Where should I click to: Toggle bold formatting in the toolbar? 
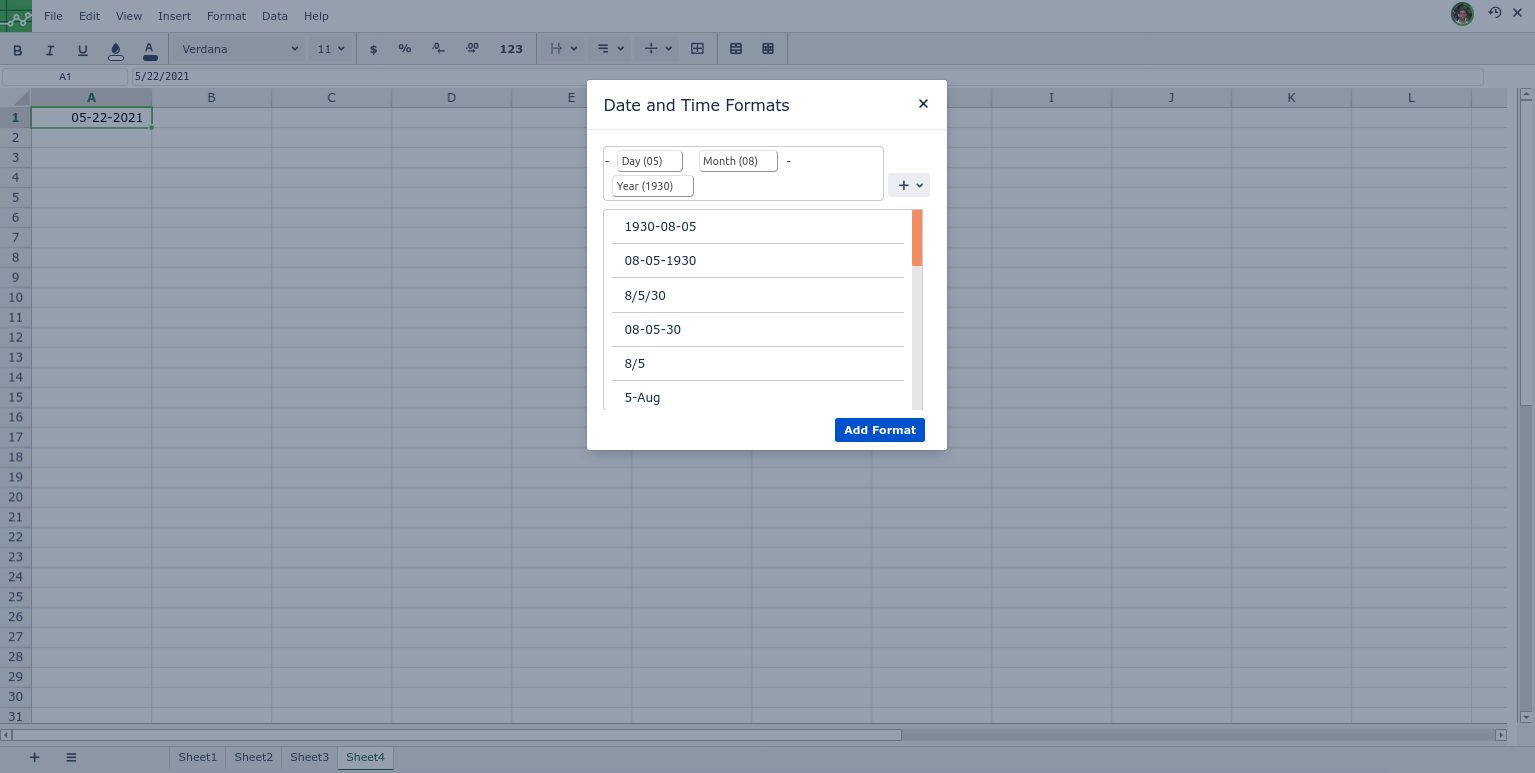[x=17, y=49]
